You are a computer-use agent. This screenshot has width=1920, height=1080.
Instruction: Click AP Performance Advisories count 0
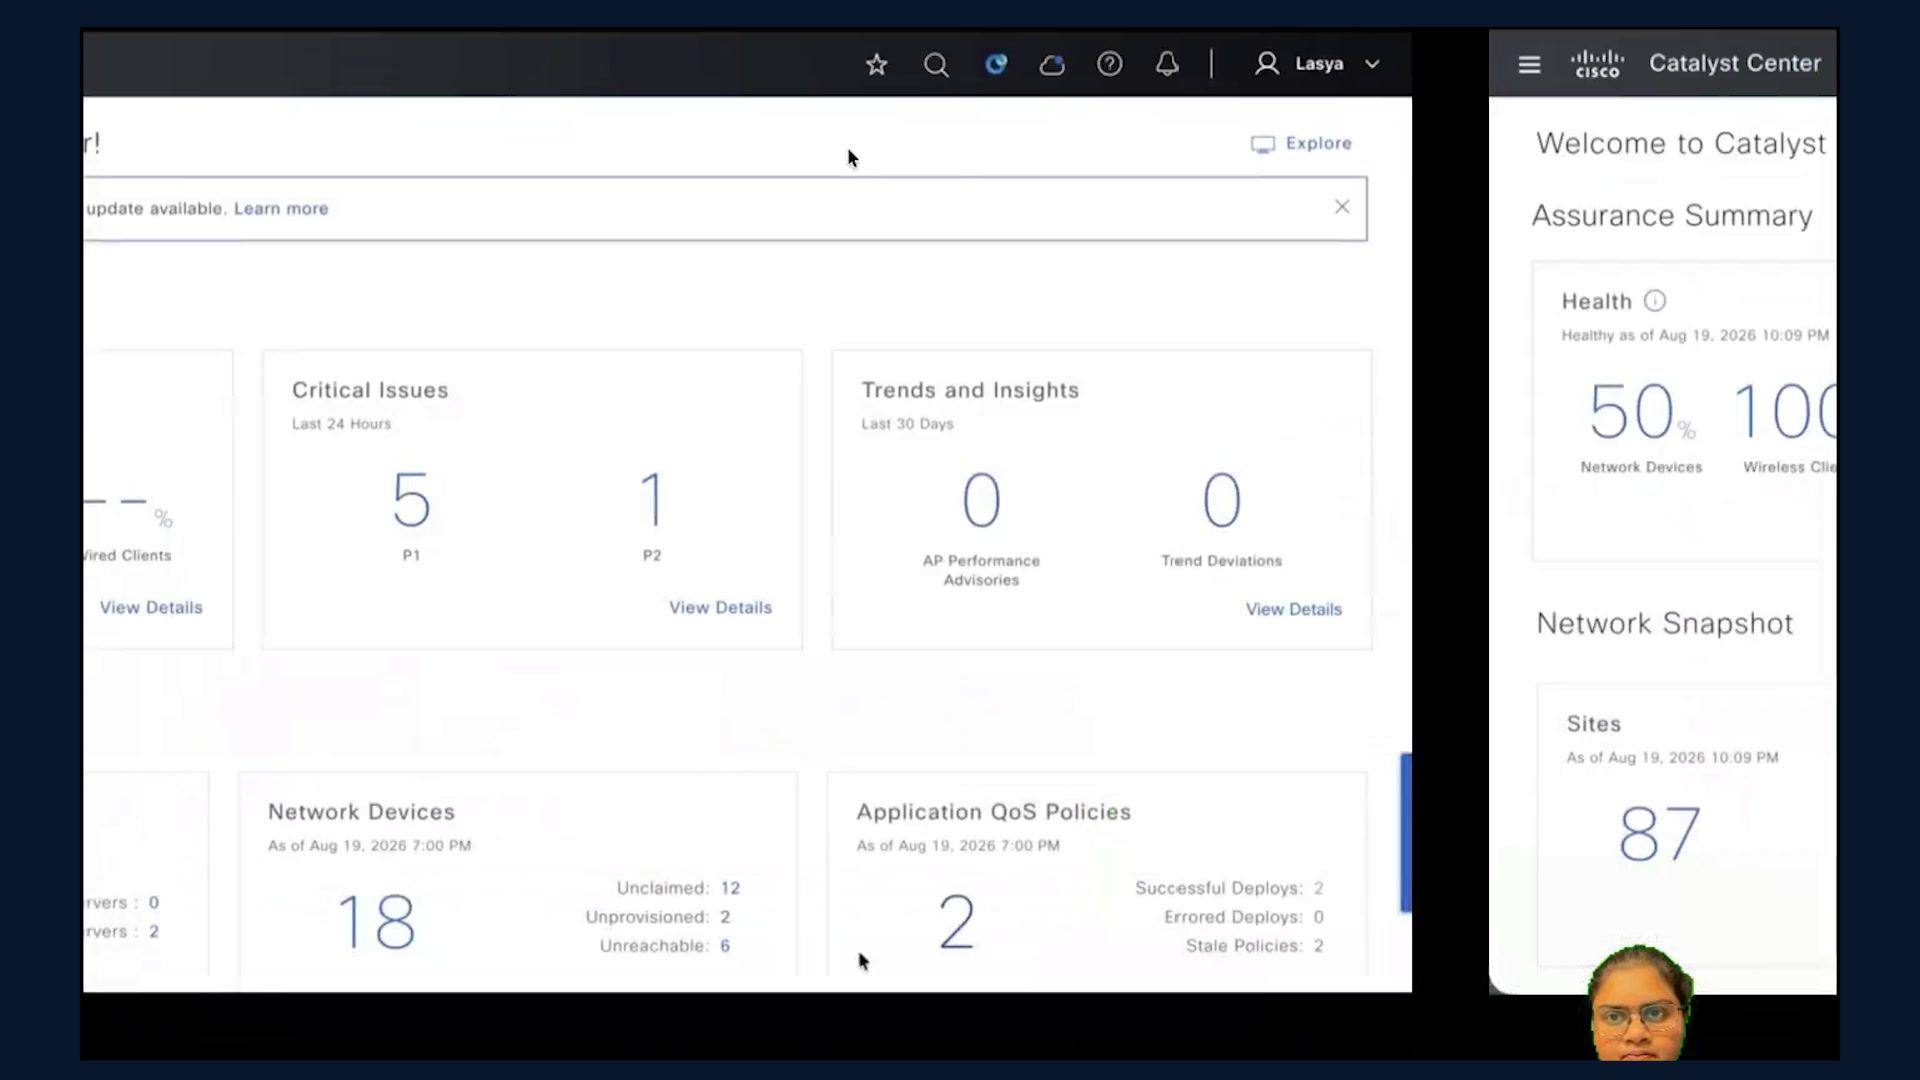(981, 500)
